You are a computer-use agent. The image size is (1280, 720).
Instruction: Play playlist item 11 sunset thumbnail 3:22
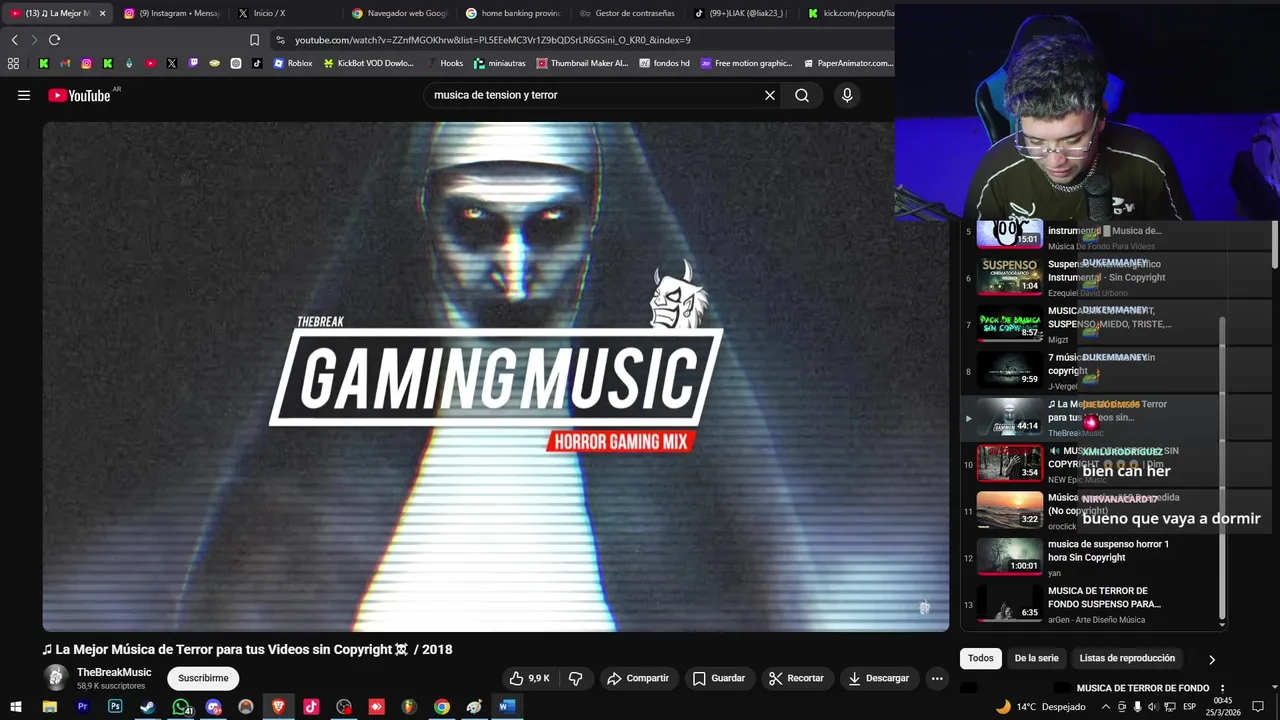click(x=1009, y=511)
